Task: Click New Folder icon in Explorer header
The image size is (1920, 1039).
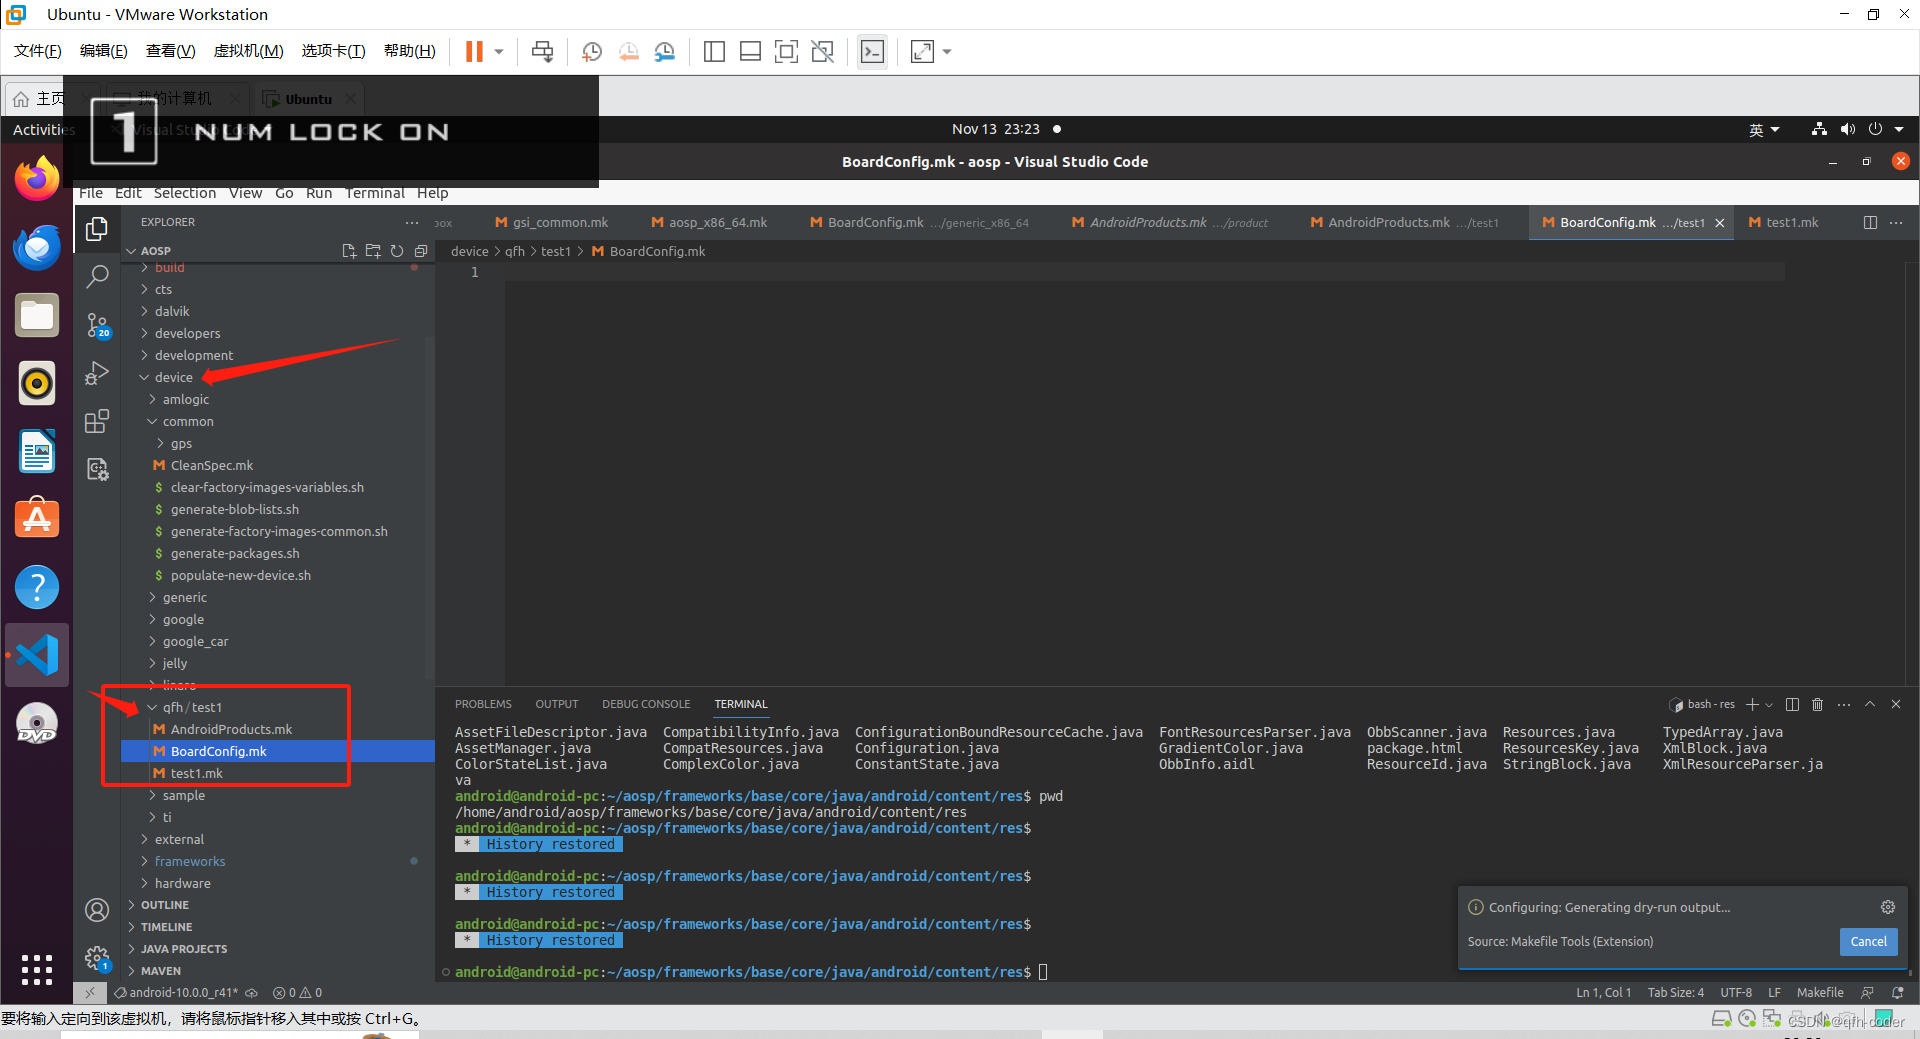Action: 373,251
